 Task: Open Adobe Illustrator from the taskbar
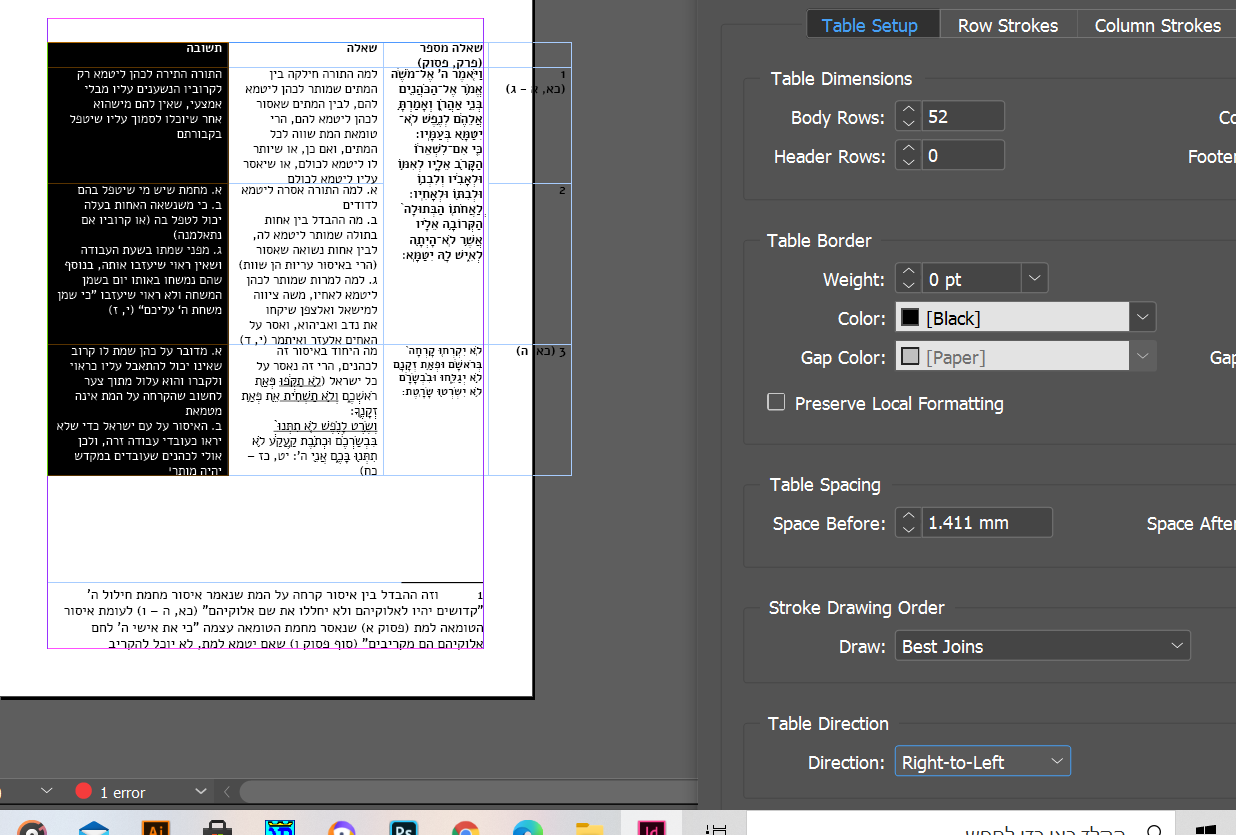tap(156, 827)
